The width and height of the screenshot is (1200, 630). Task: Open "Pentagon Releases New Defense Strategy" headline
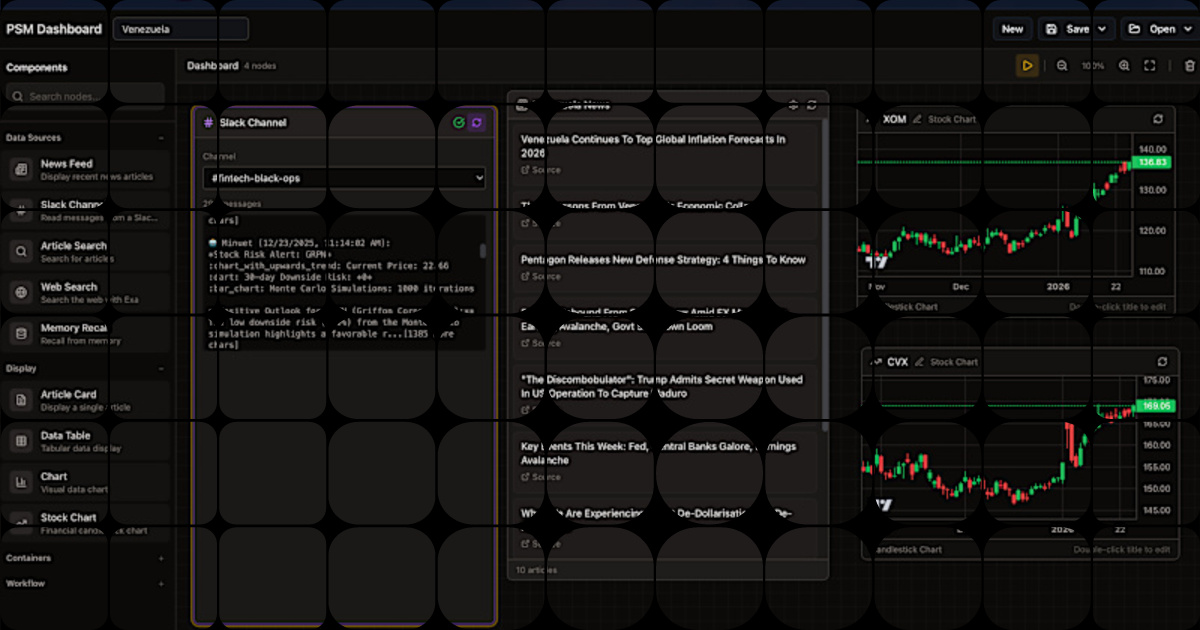coord(663,260)
